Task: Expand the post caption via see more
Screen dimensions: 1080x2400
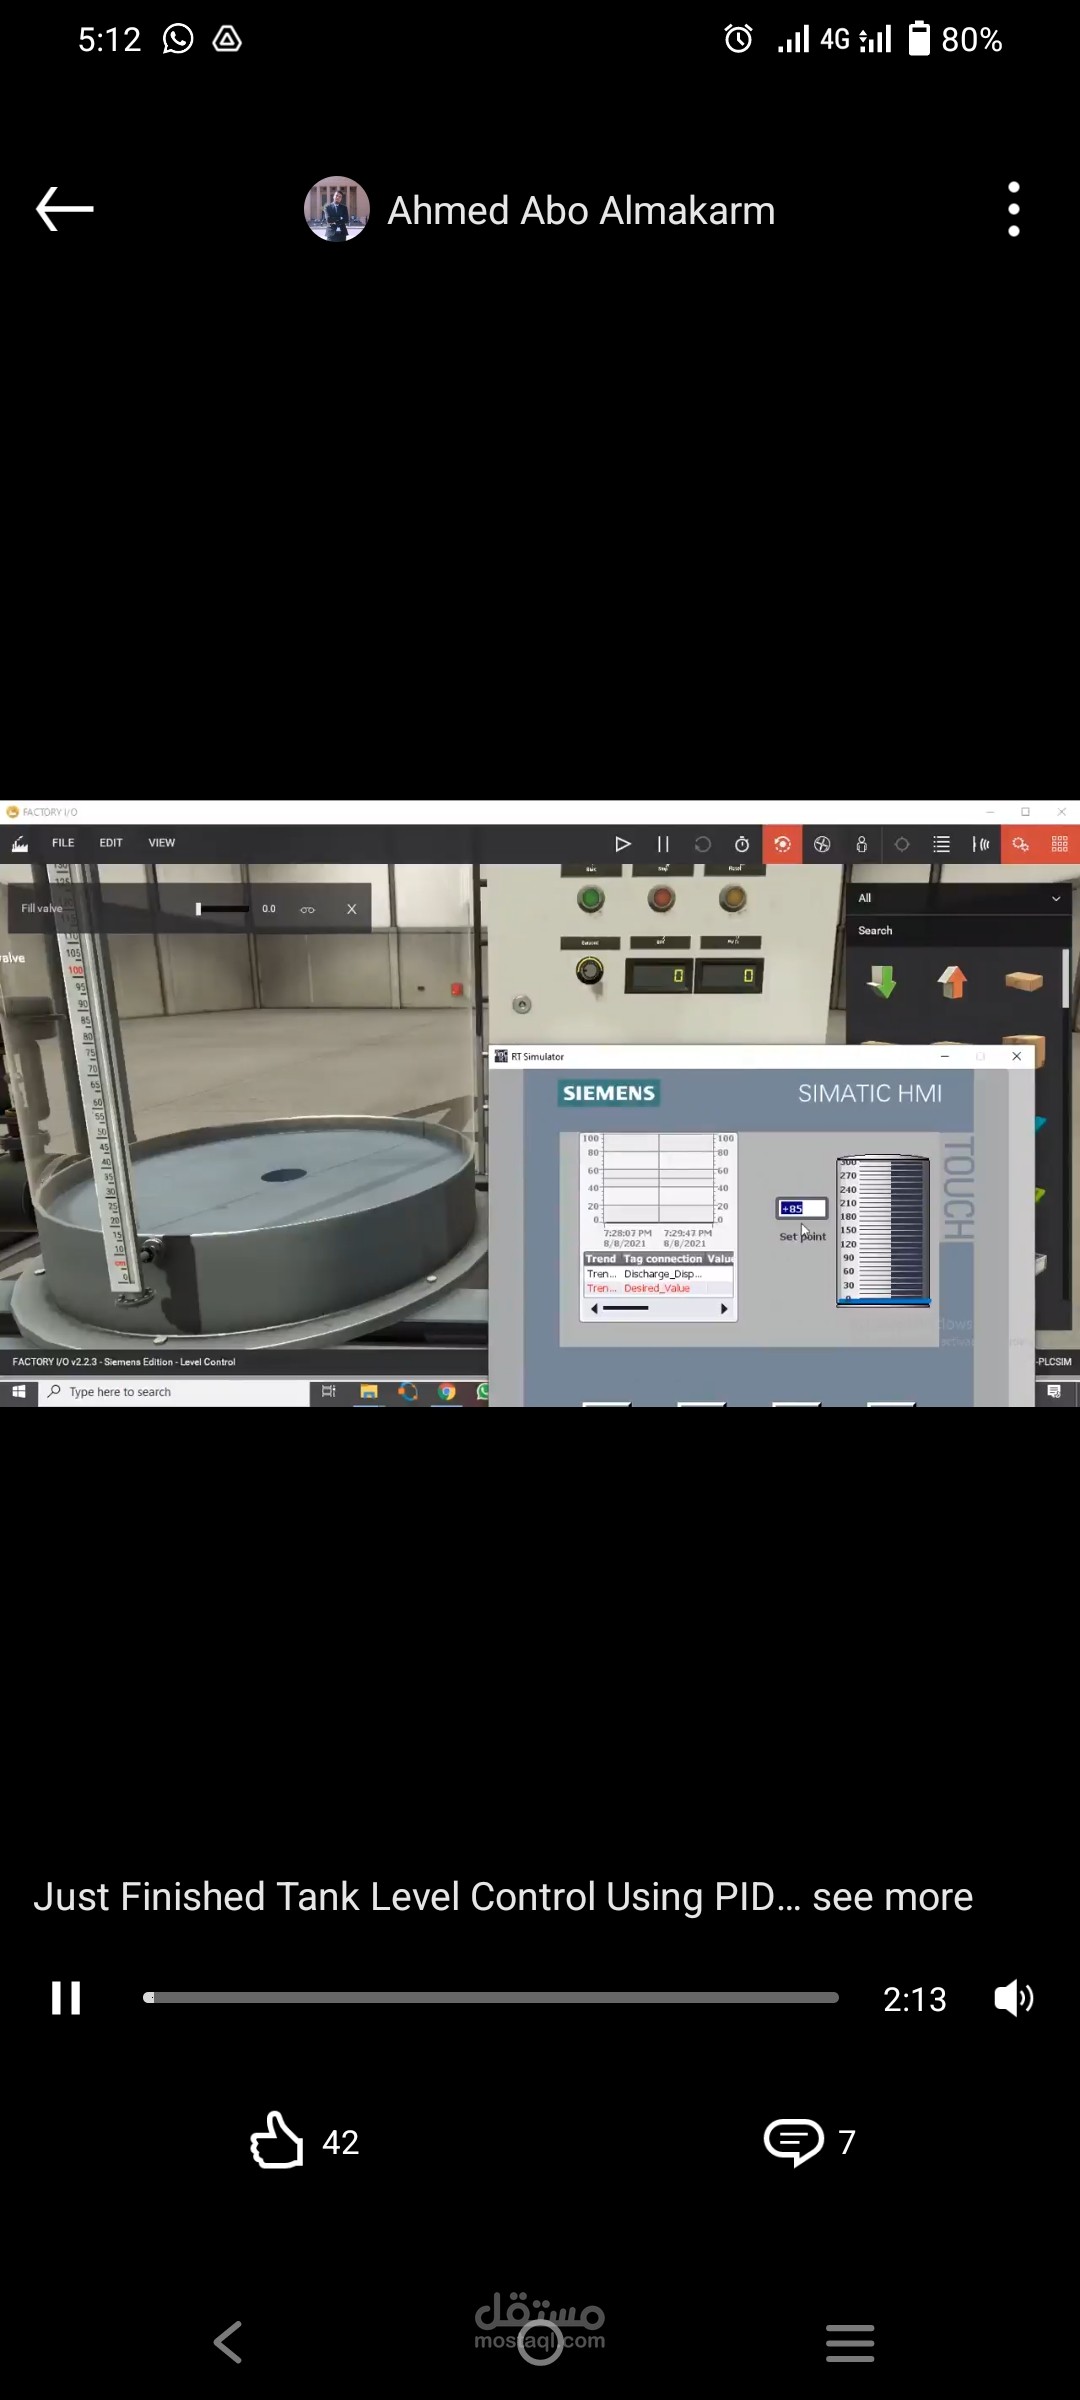Action: coord(892,1896)
